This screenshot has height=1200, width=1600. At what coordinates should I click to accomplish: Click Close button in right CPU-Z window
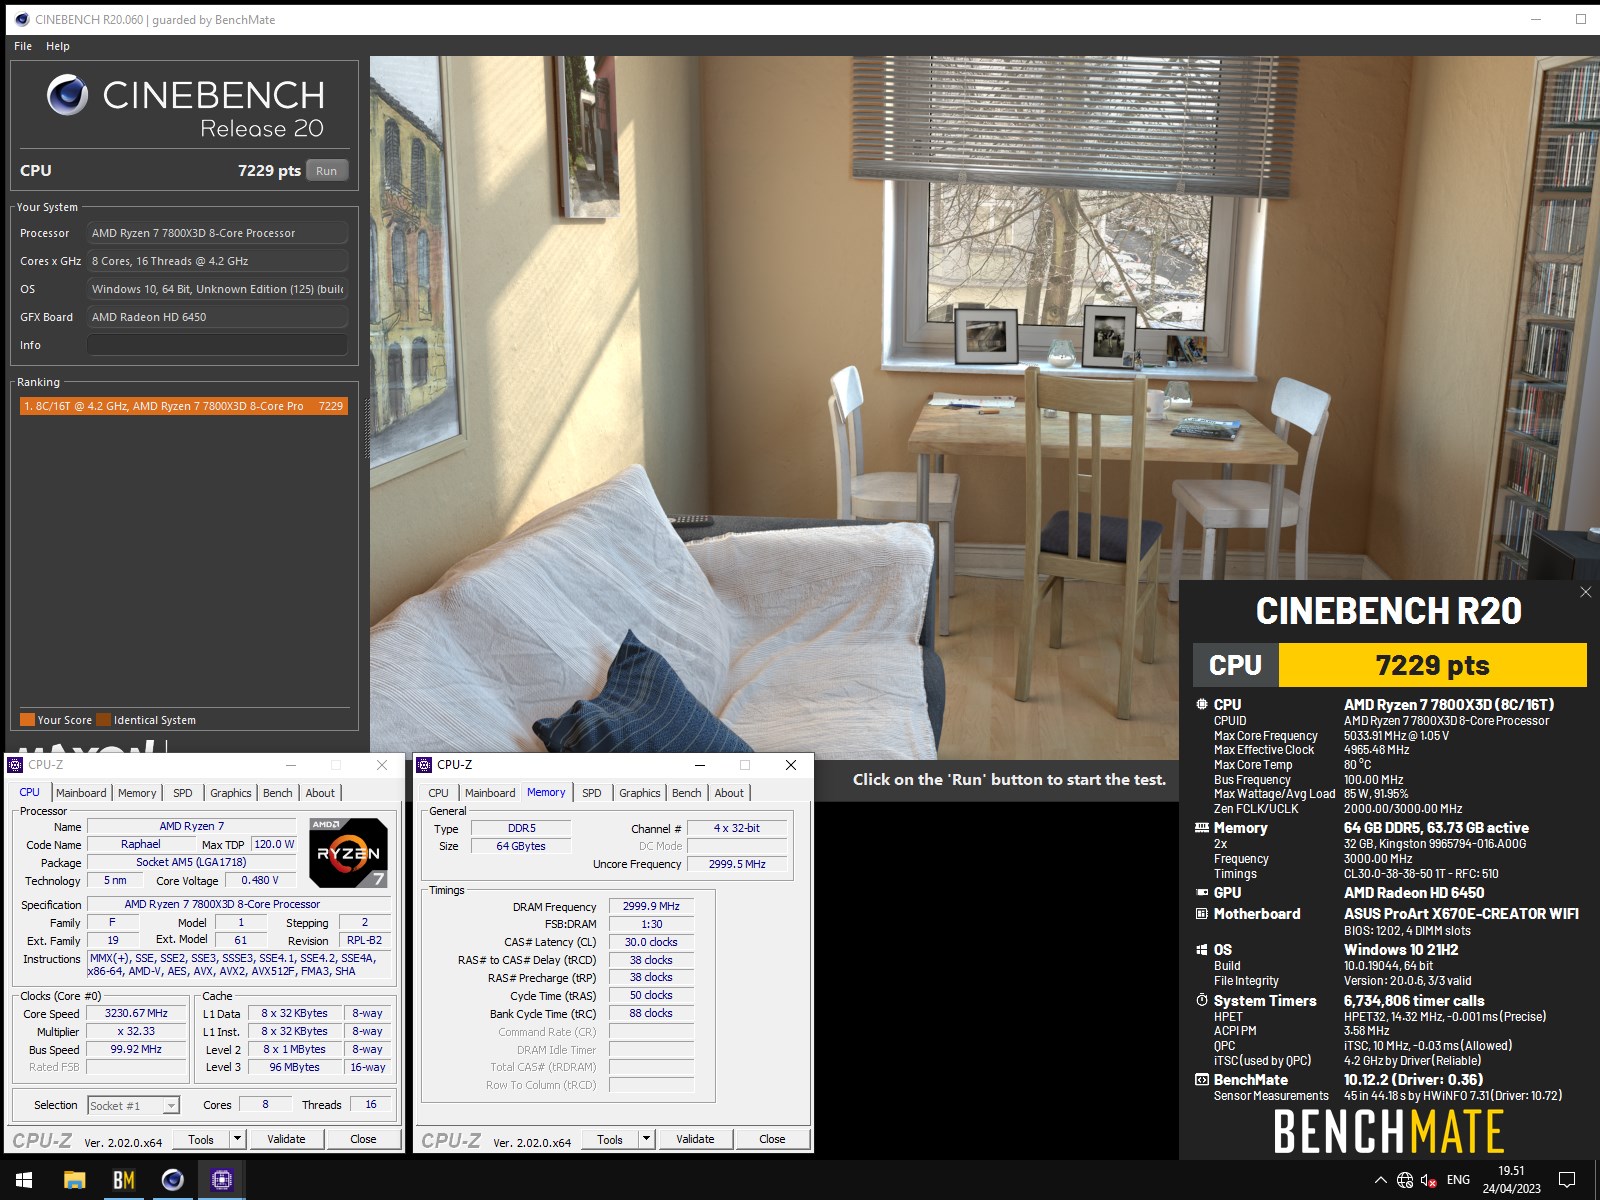(772, 1139)
